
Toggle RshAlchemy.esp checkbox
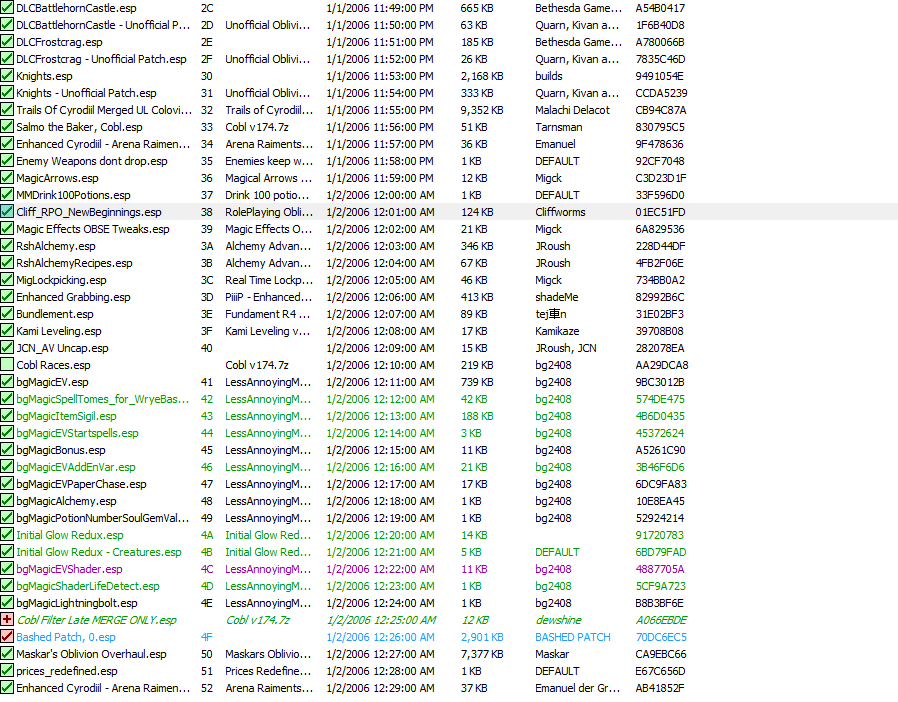tap(7, 246)
